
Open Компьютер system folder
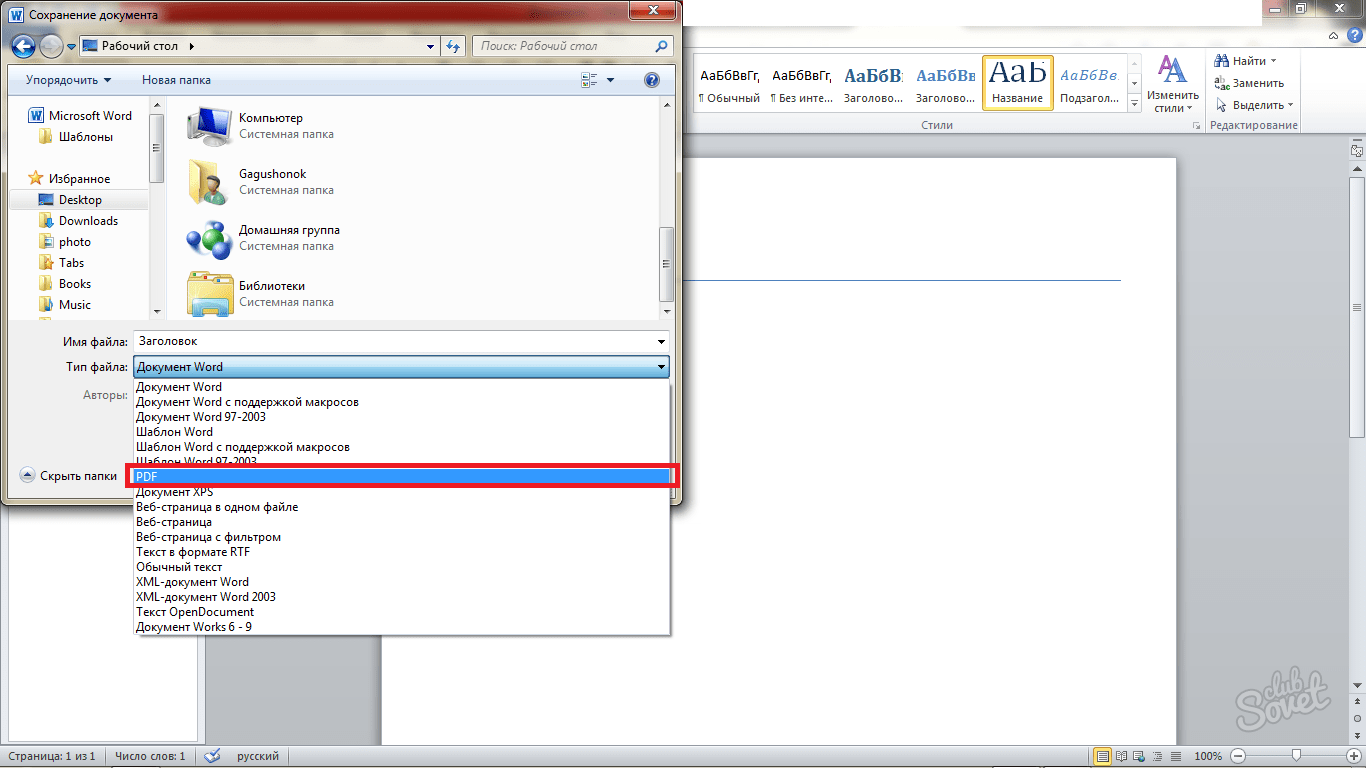pos(270,125)
